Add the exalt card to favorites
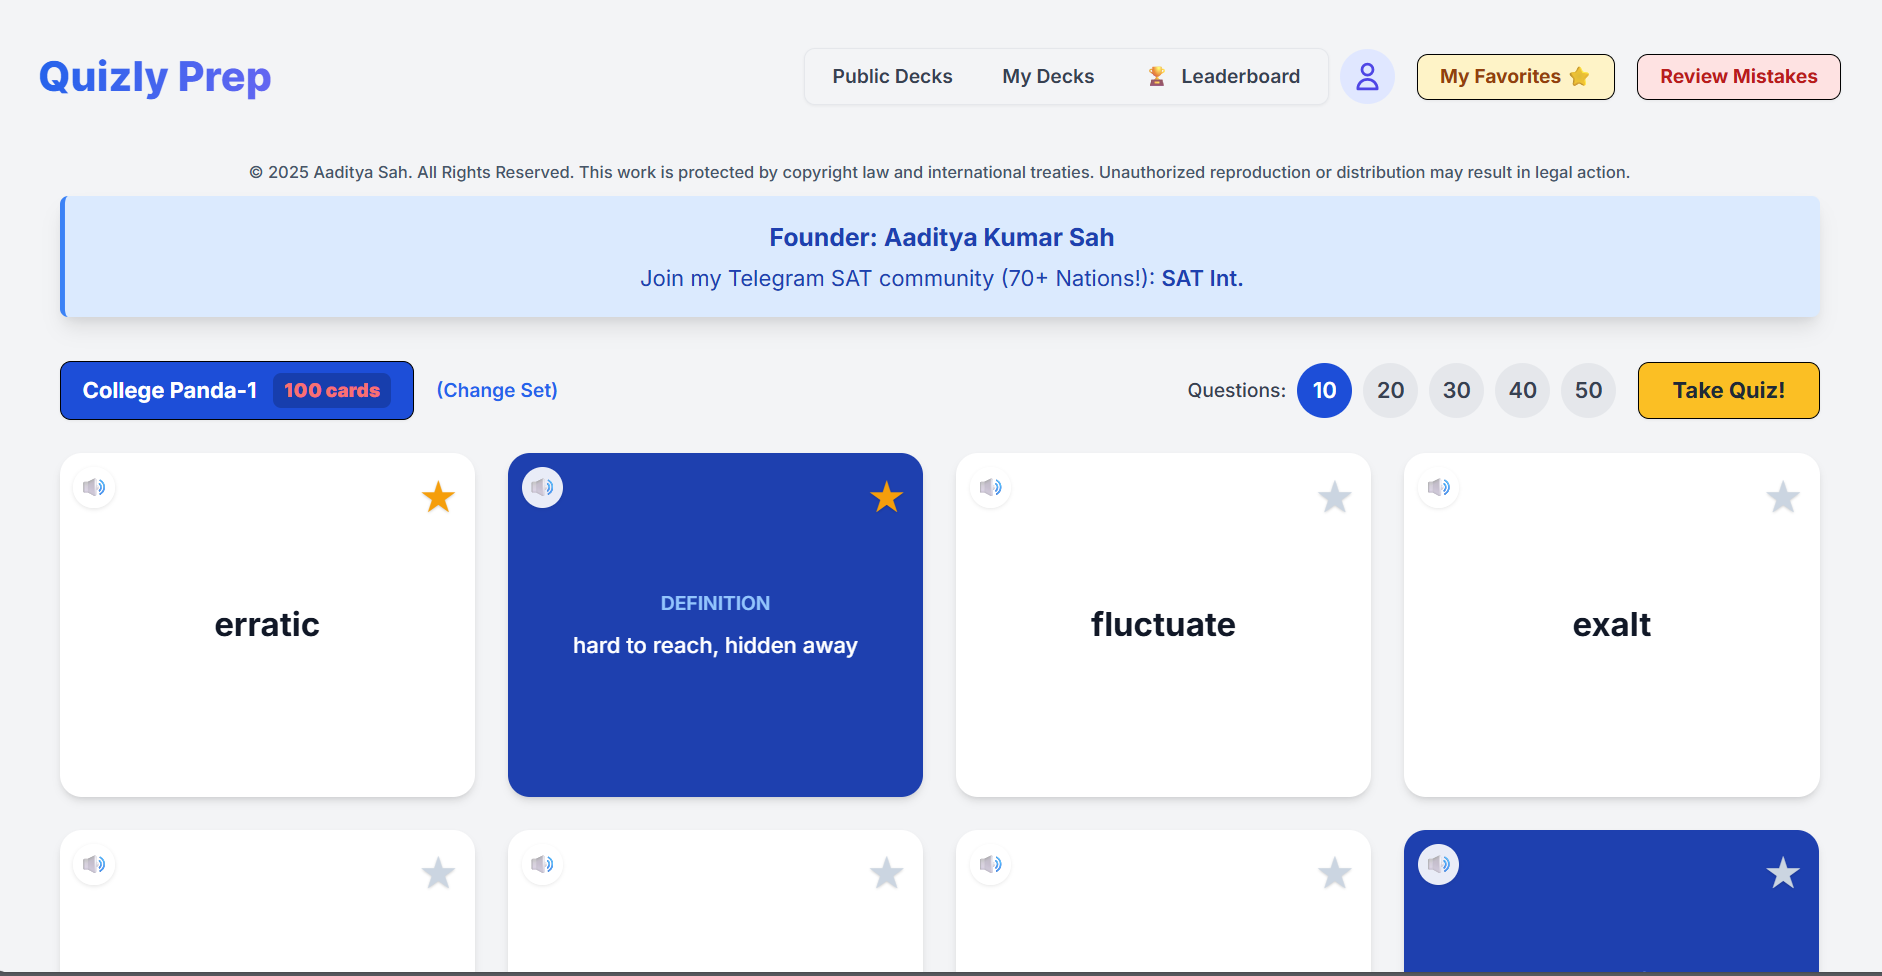The width and height of the screenshot is (1882, 976). [x=1782, y=497]
